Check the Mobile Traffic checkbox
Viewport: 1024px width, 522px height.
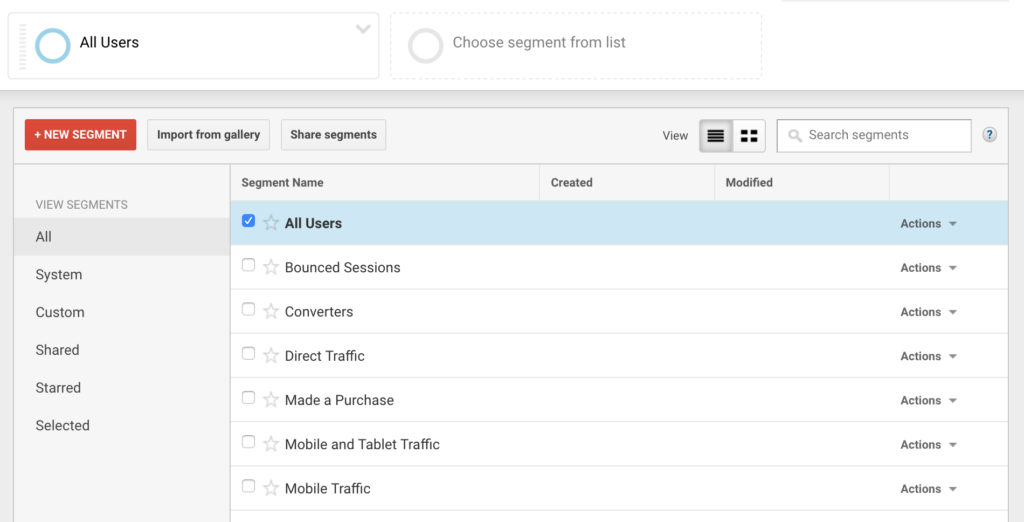tap(248, 486)
